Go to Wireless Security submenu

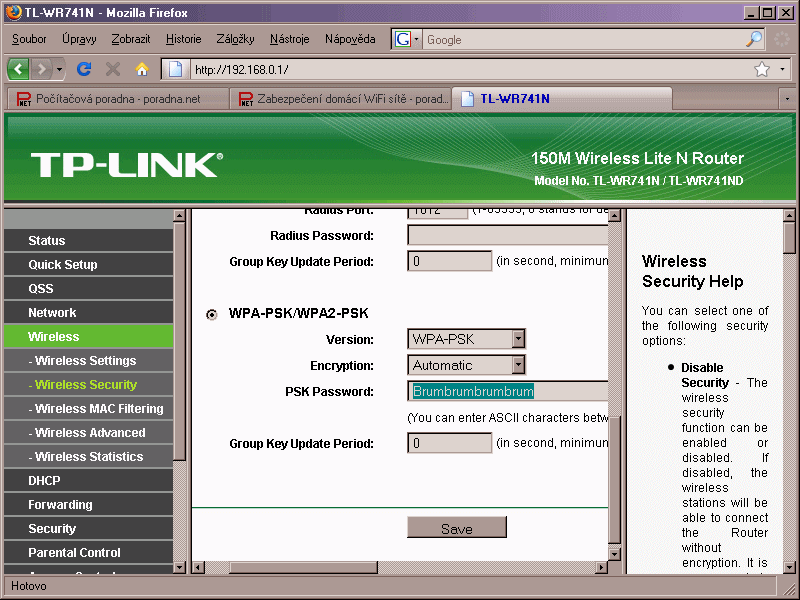[x=88, y=384]
